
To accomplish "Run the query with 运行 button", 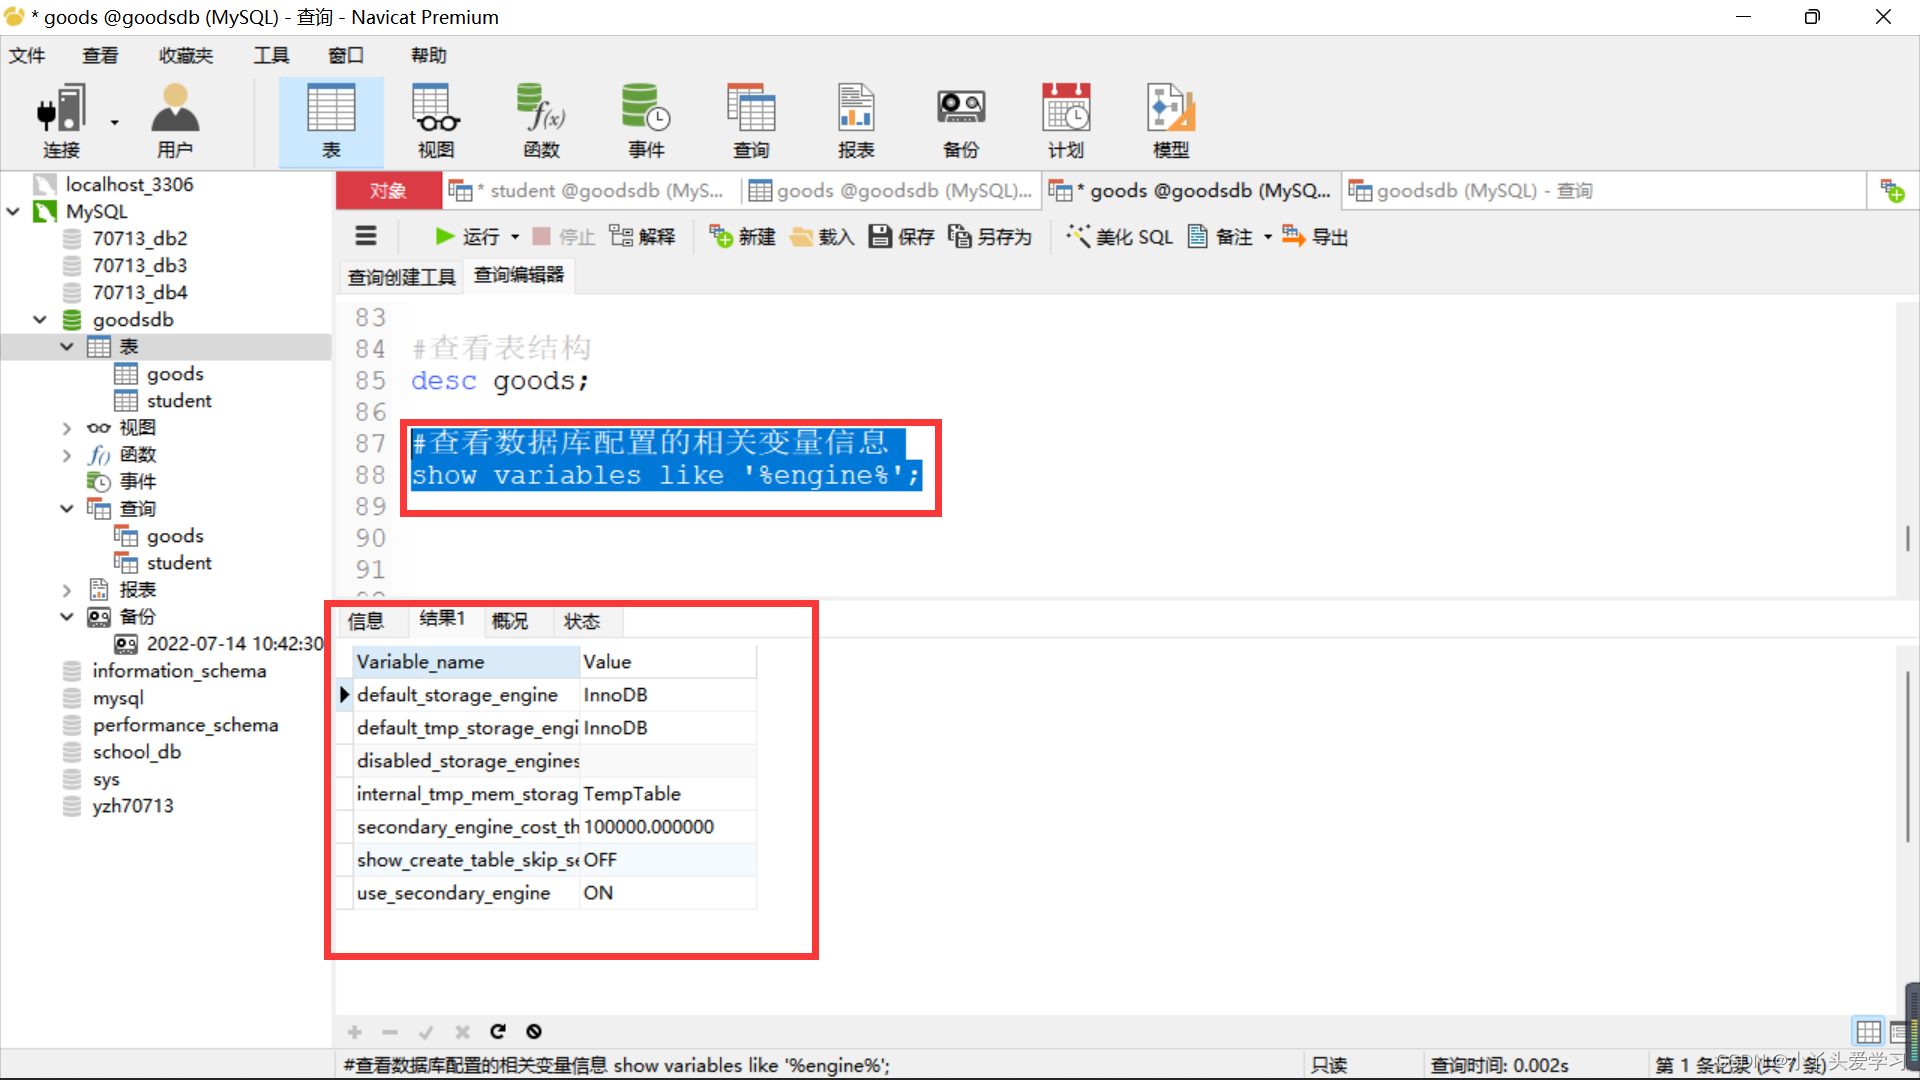I will click(x=468, y=236).
